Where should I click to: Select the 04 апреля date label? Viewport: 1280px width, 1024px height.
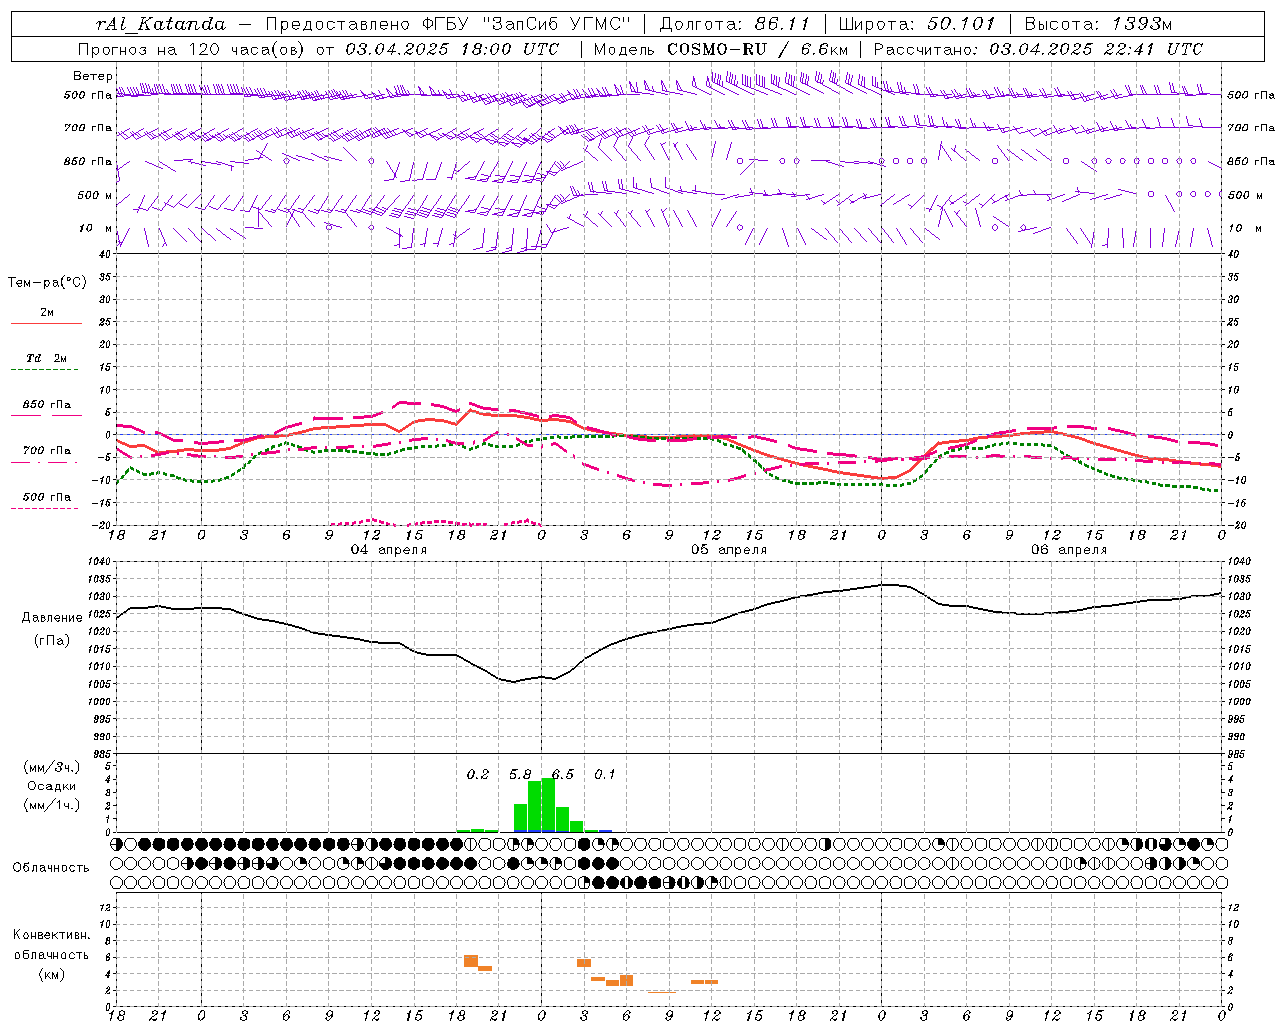pos(388,550)
